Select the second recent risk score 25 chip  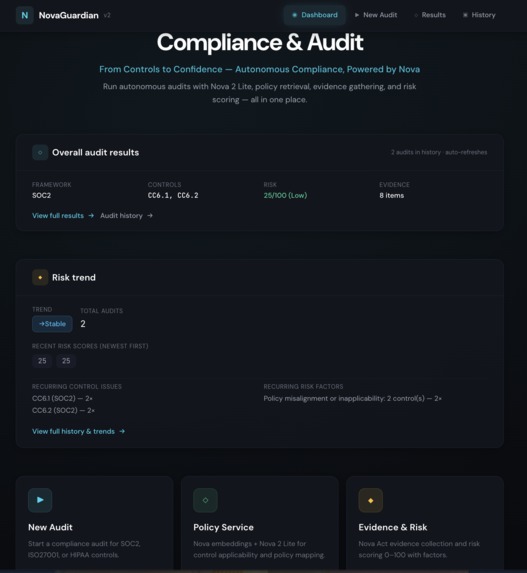(x=66, y=361)
